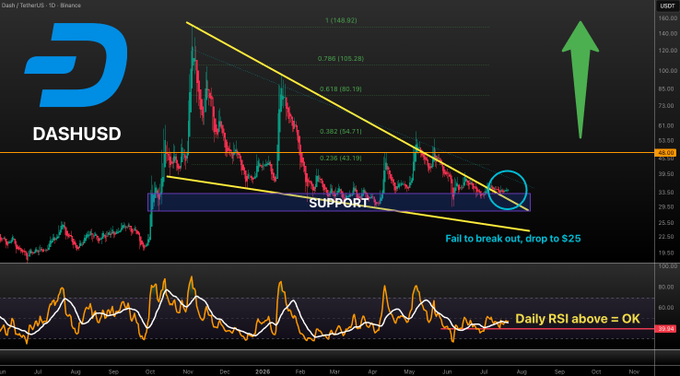
Task: Click the 0.618 (80.19) Fibonacci label
Action: 340,89
